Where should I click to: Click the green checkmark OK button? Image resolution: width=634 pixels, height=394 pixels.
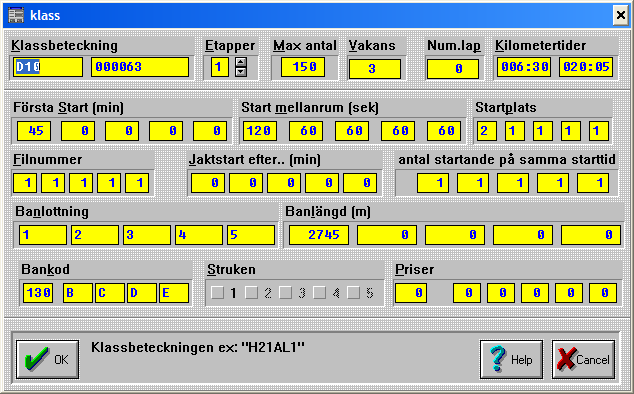(47, 360)
